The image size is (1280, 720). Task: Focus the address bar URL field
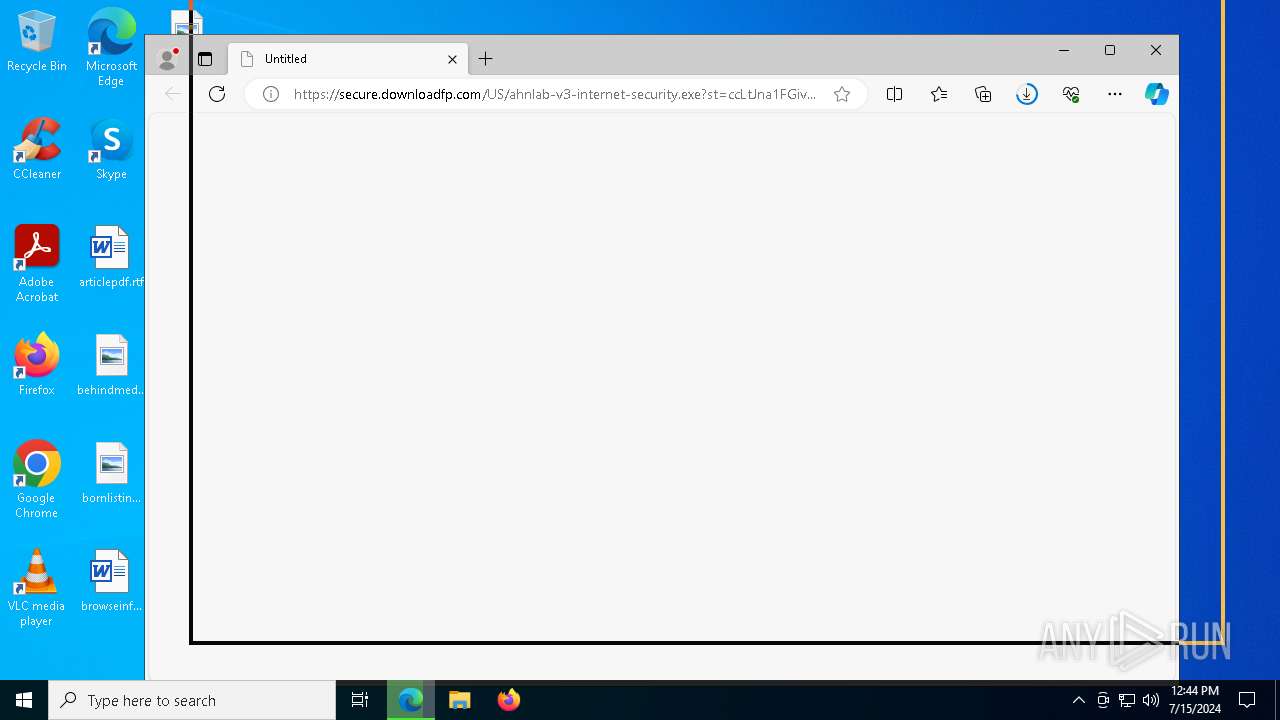[555, 94]
